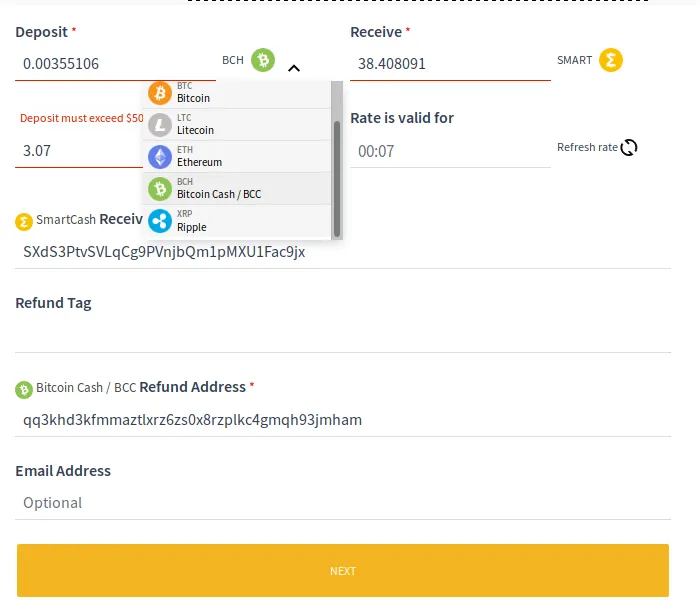Choose the LTC Litecoin option

237,125
